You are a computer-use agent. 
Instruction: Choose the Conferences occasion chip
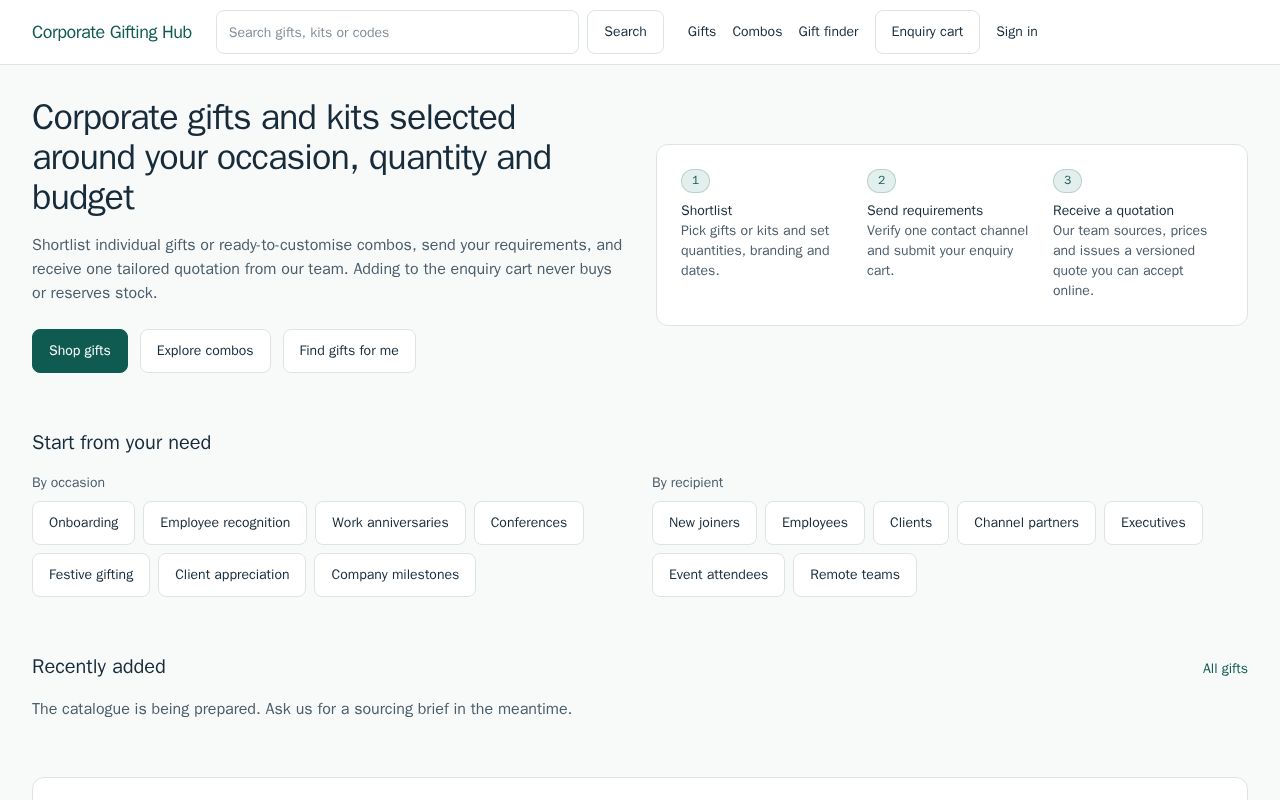click(529, 523)
